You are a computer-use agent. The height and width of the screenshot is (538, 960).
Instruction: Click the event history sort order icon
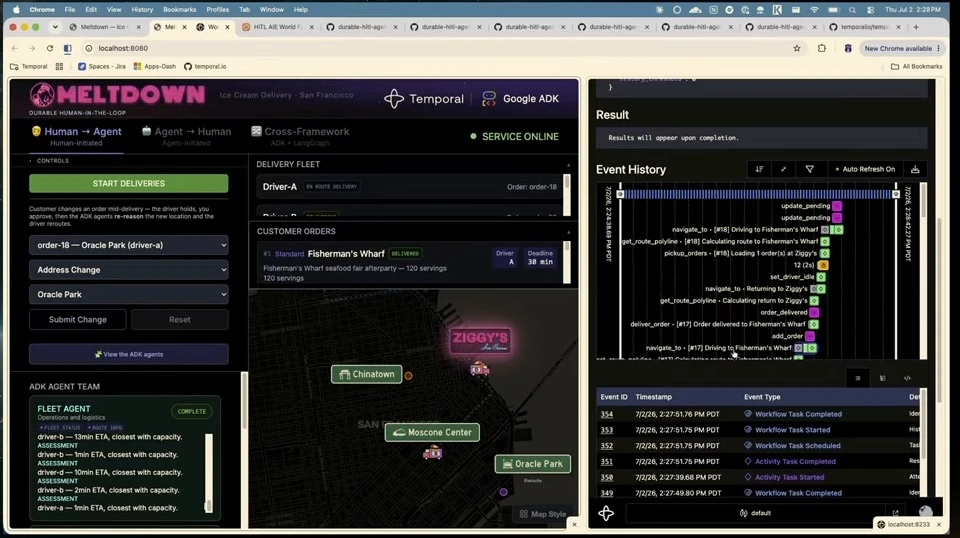pos(759,170)
